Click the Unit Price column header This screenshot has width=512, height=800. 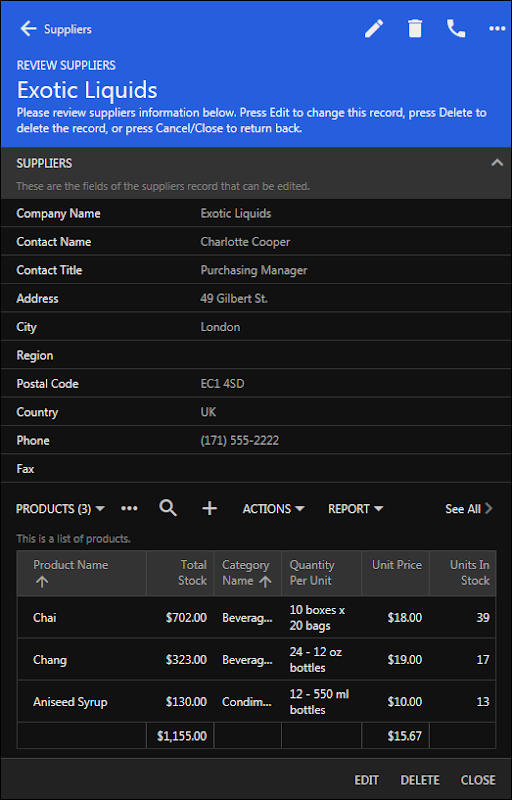pos(395,573)
